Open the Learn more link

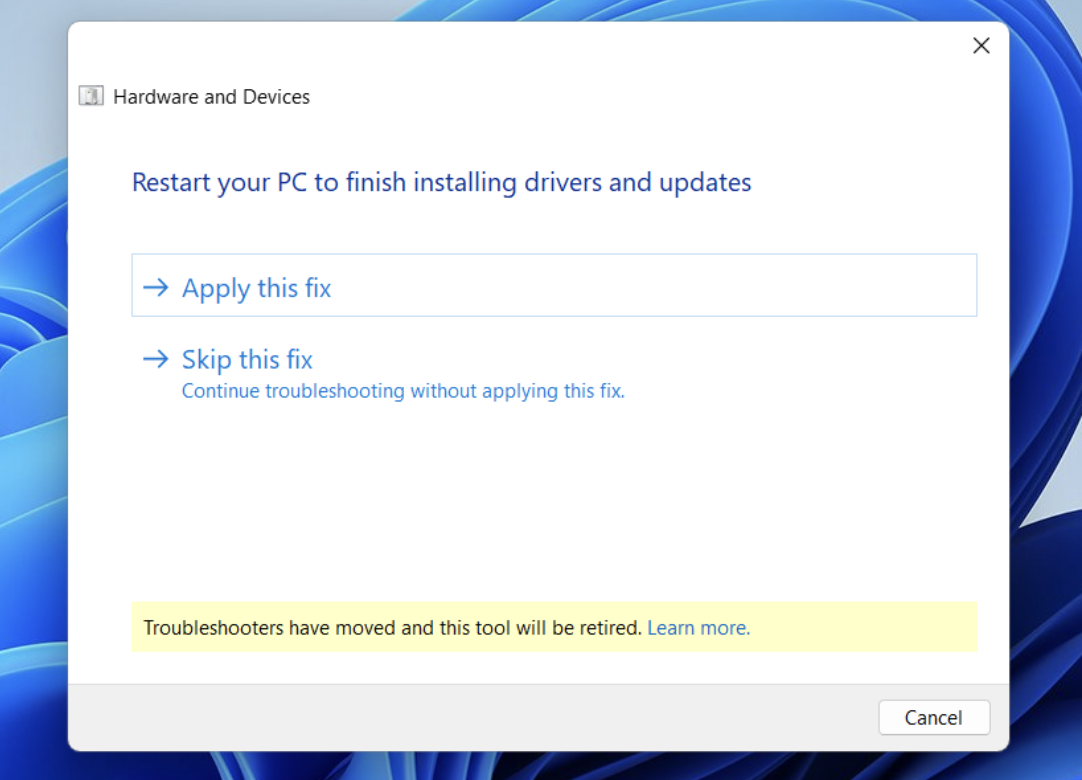click(698, 627)
